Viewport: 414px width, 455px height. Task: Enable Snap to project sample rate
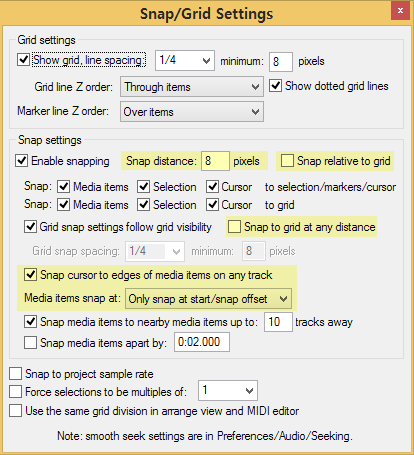click(16, 374)
